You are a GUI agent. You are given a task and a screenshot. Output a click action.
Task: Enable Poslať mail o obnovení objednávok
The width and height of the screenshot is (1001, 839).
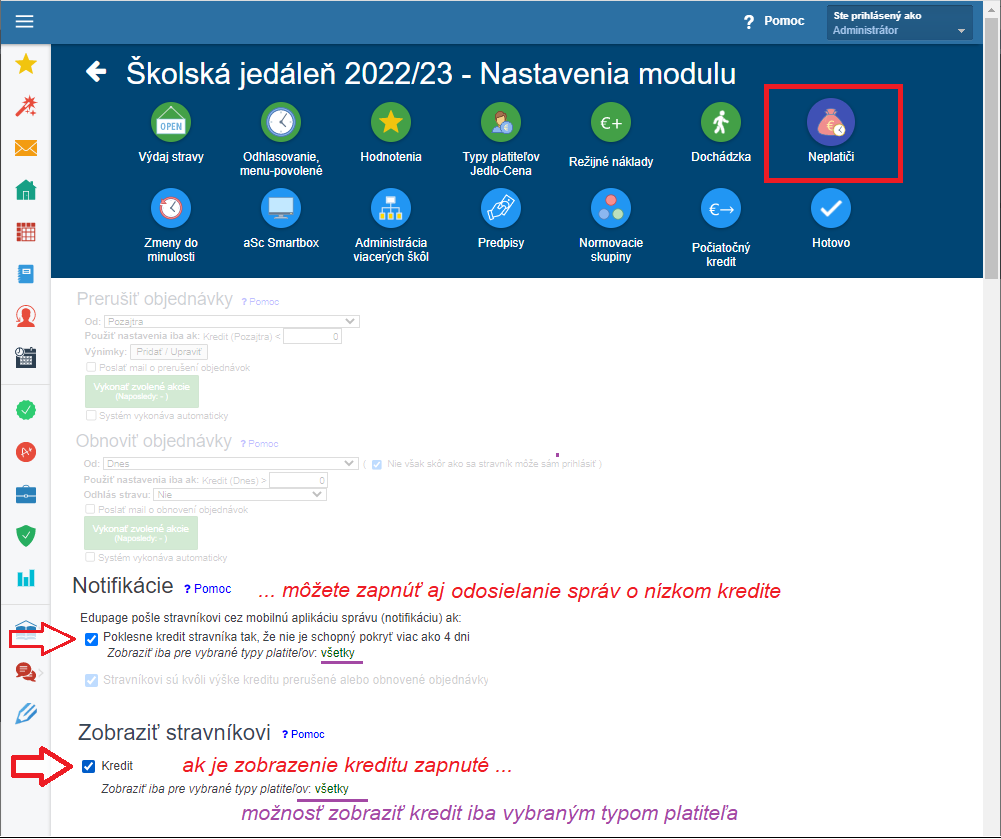coord(89,509)
